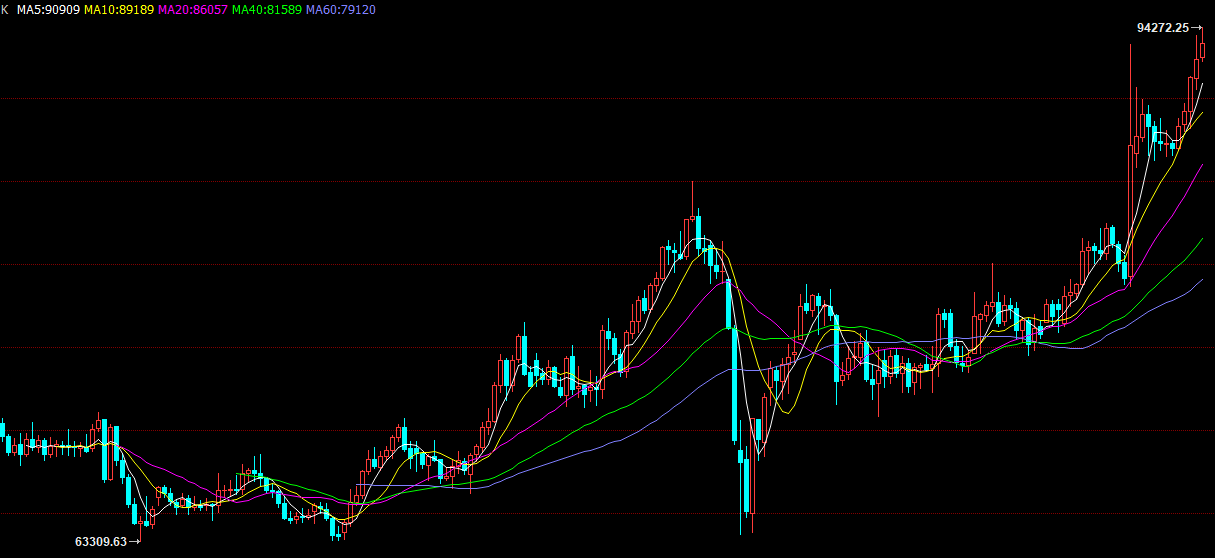Select the MA20:86057 indicator label
This screenshot has height=558, width=1215.
point(193,9)
